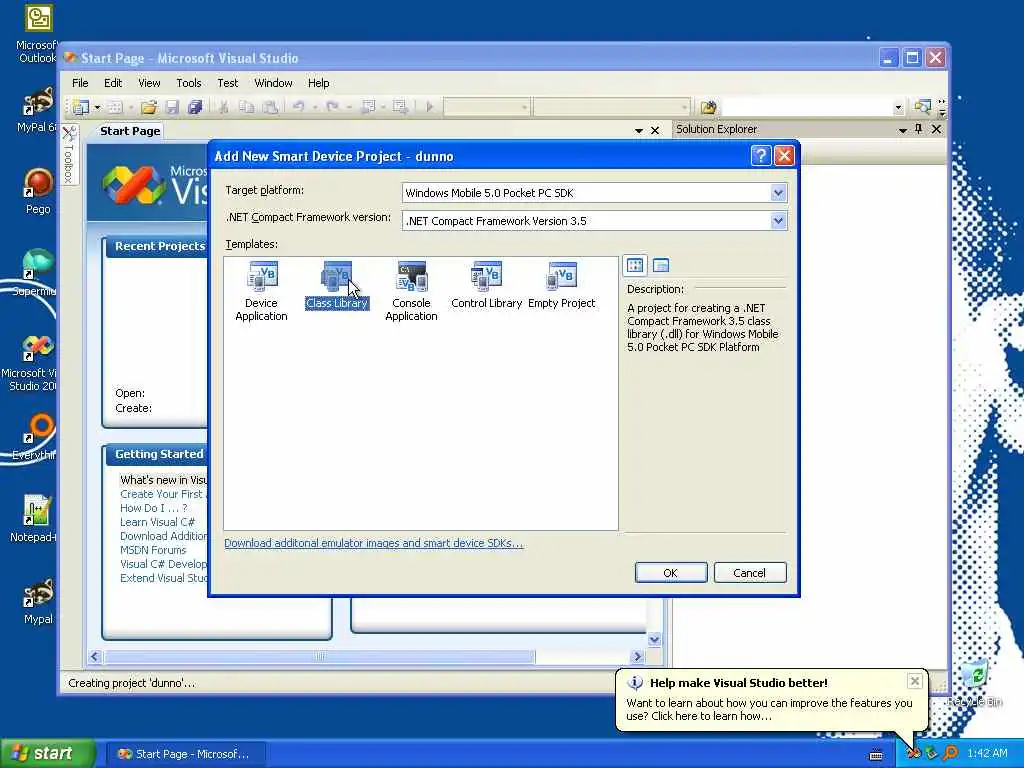Click the Open File toolbar icon
This screenshot has width=1024, height=768.
[x=149, y=107]
